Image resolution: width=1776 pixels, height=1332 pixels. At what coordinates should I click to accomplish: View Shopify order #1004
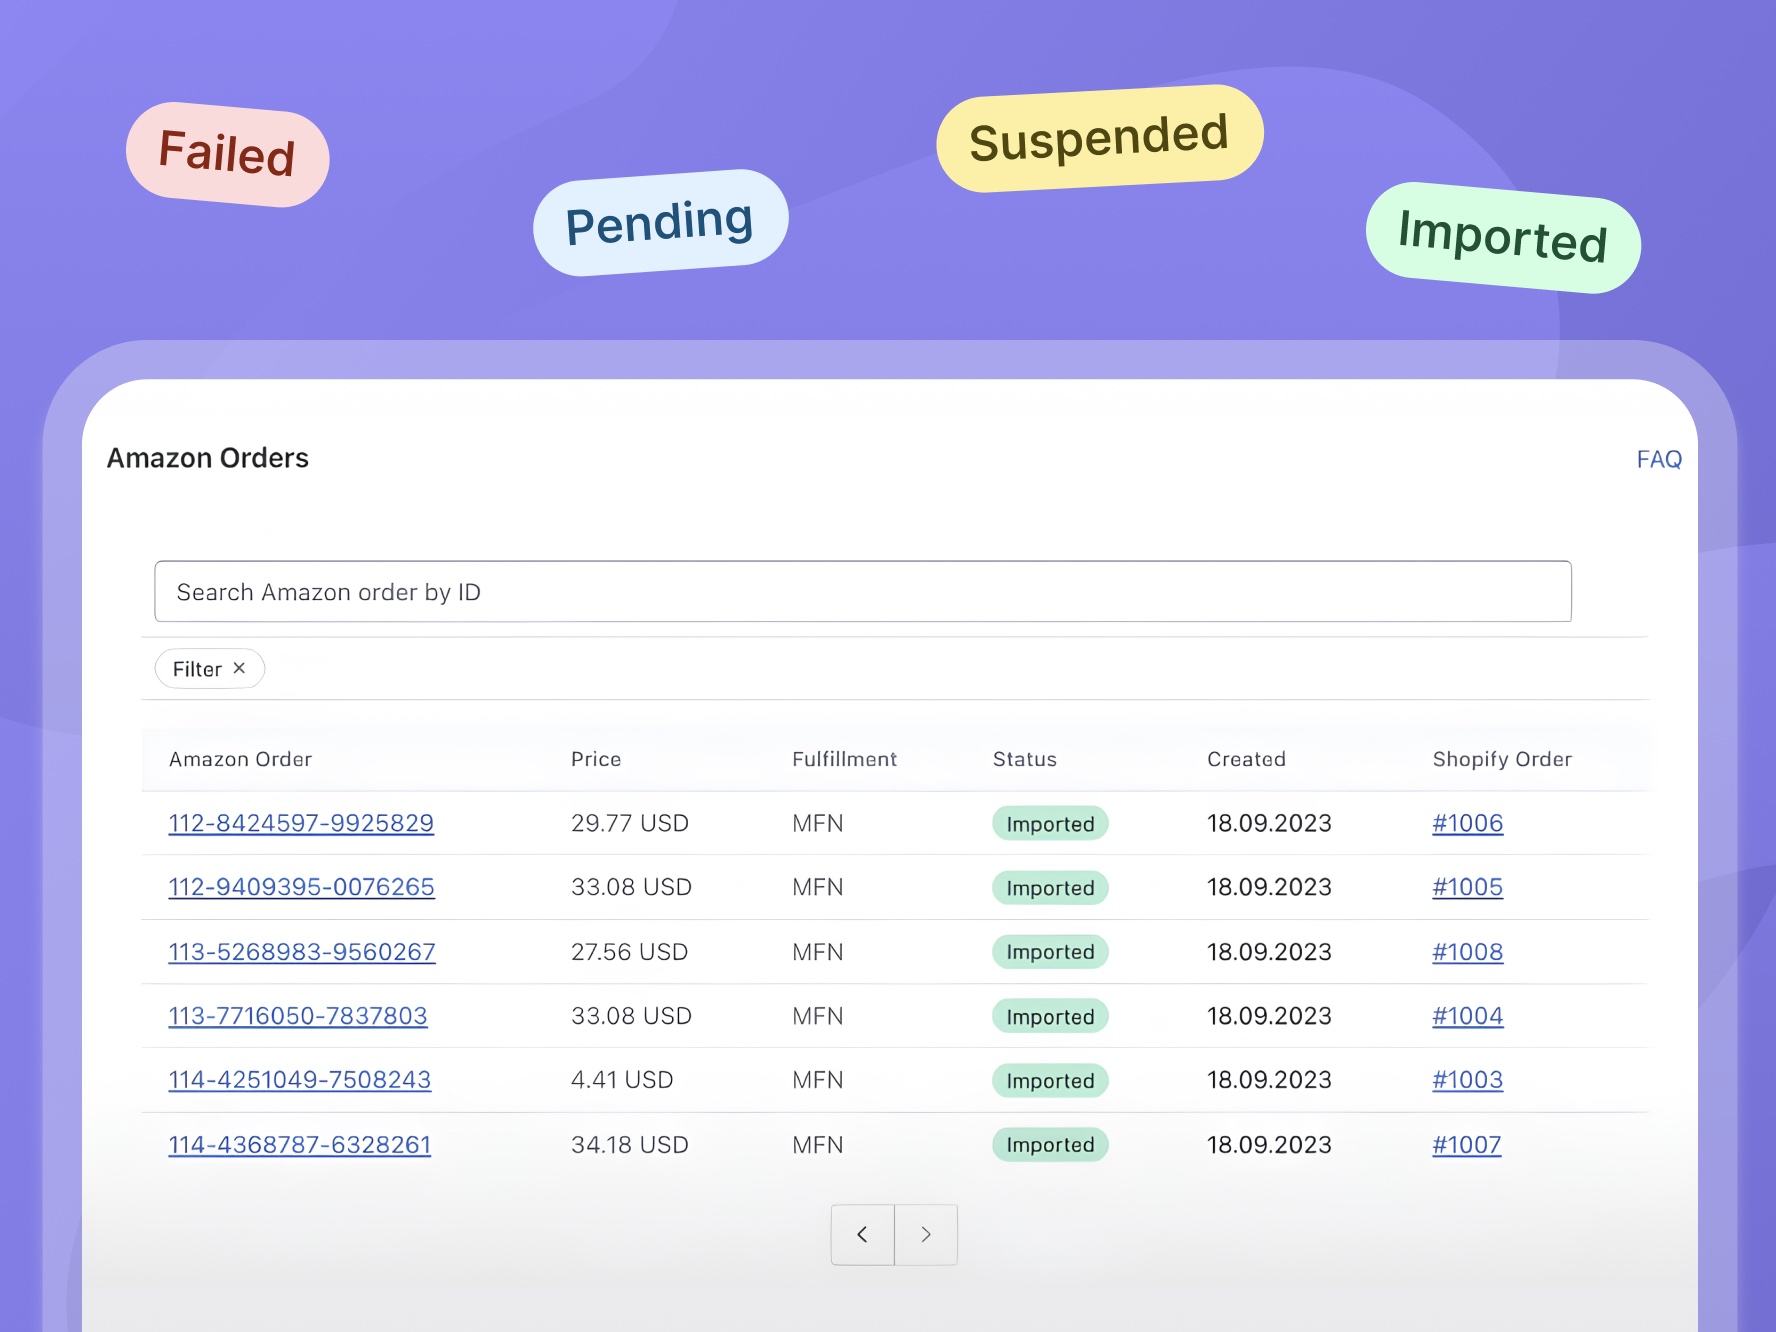point(1467,1016)
